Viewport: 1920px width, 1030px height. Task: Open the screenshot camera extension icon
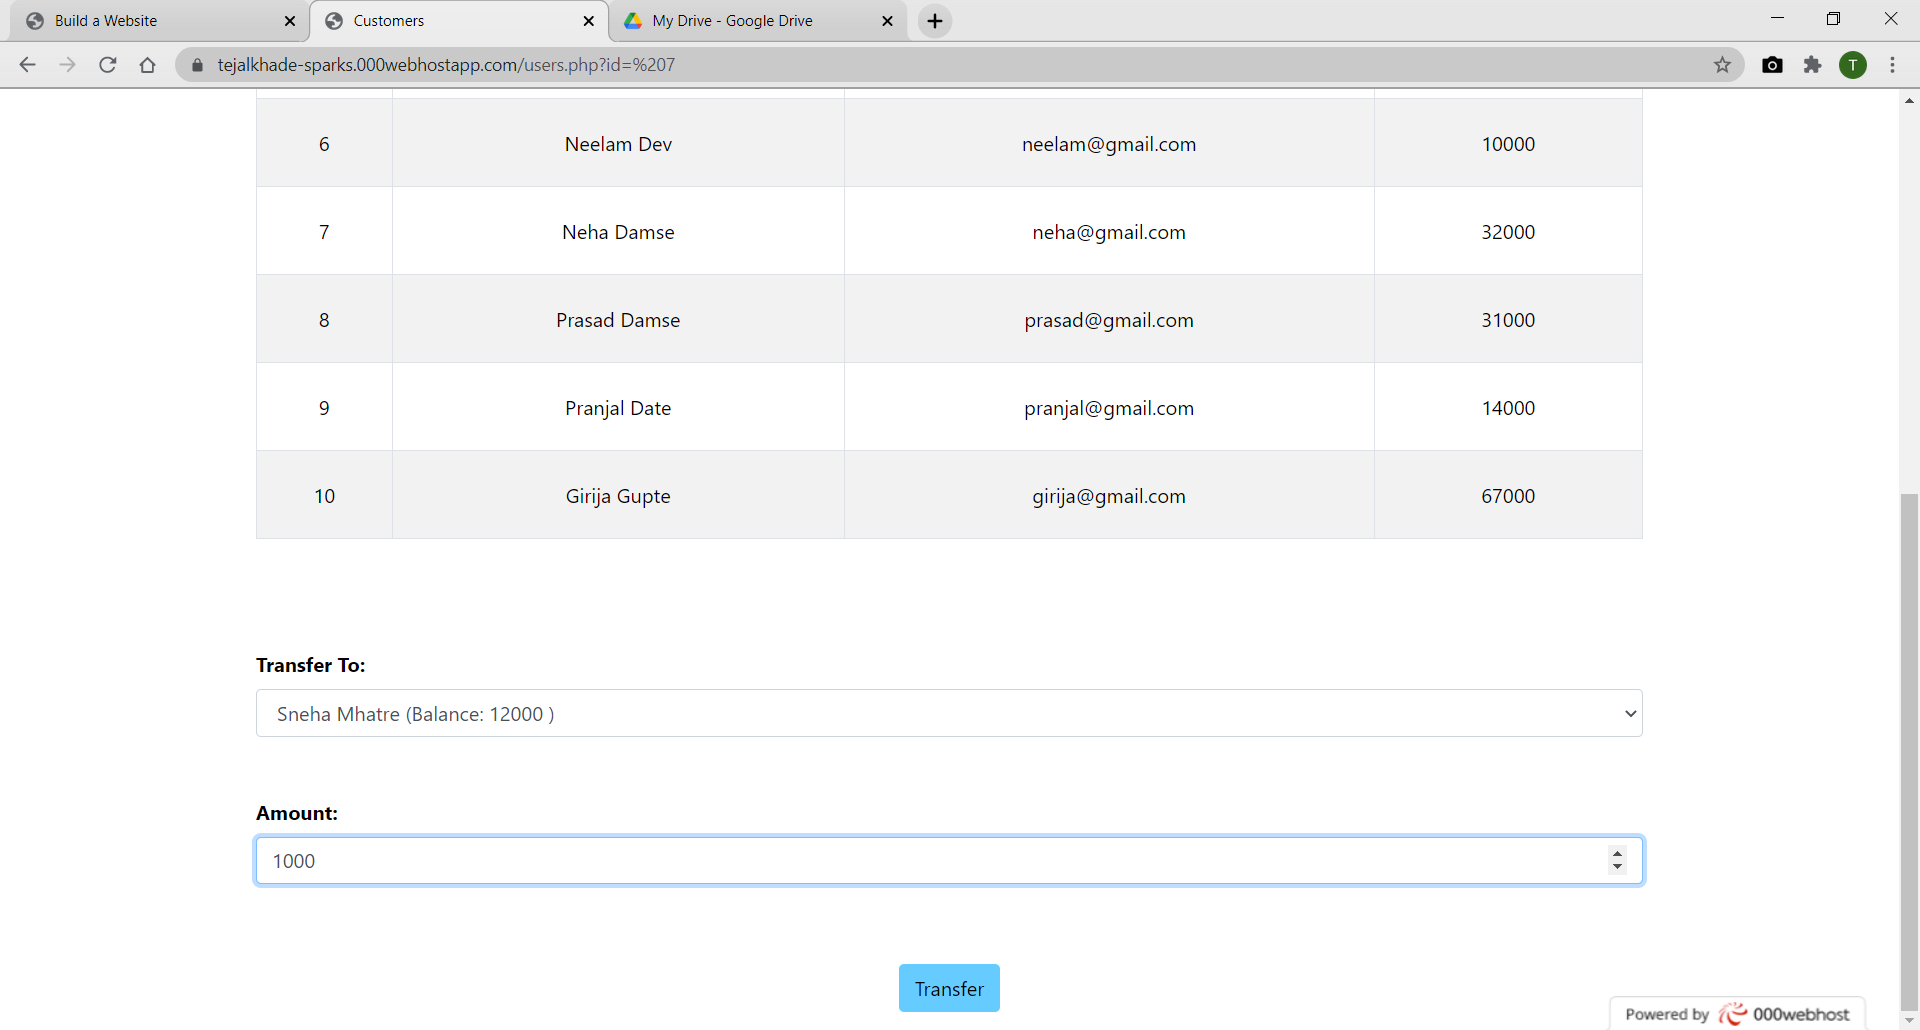[1773, 64]
